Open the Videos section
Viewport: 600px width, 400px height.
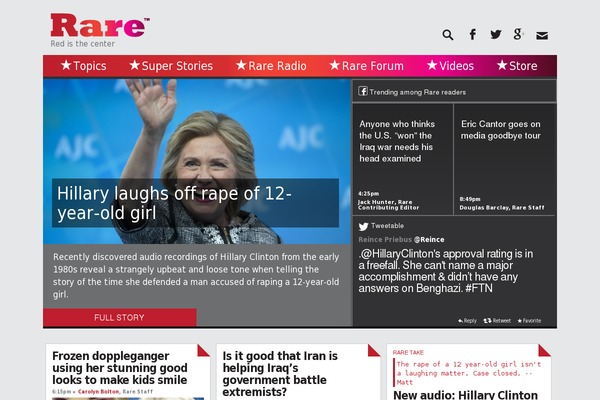click(x=450, y=66)
